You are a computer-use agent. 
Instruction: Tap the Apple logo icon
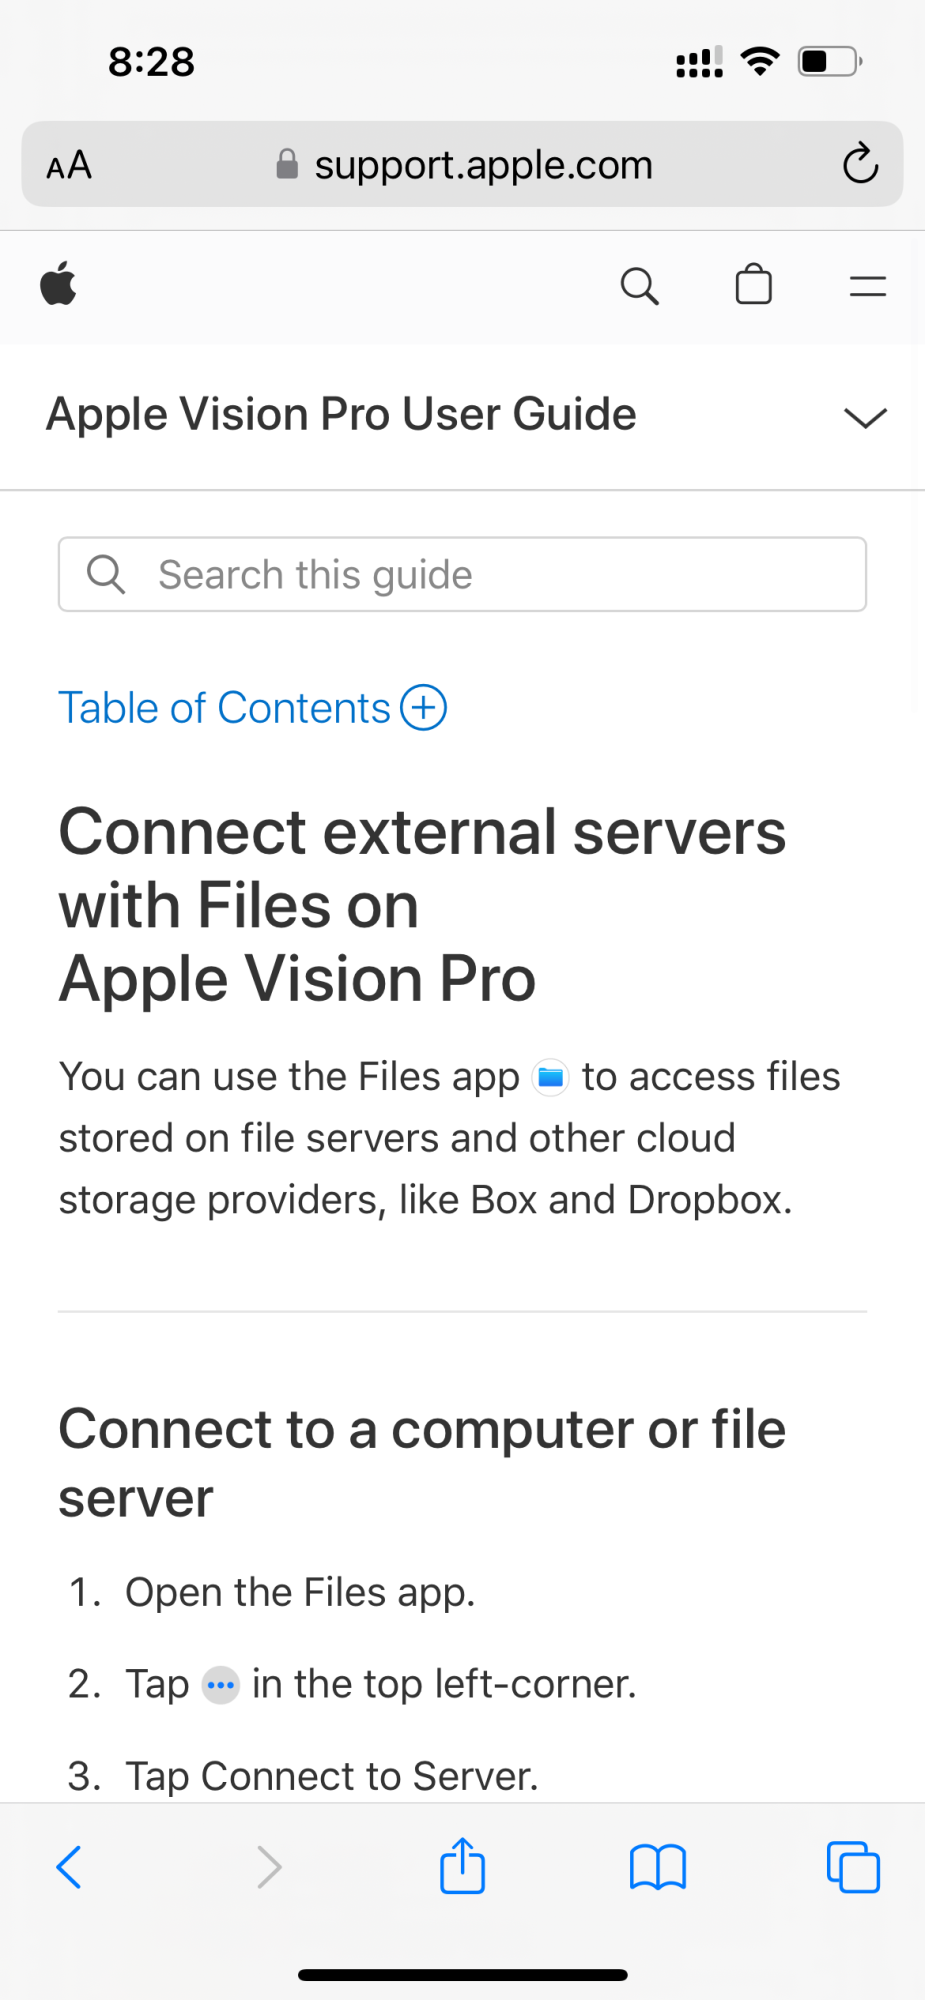coord(59,285)
